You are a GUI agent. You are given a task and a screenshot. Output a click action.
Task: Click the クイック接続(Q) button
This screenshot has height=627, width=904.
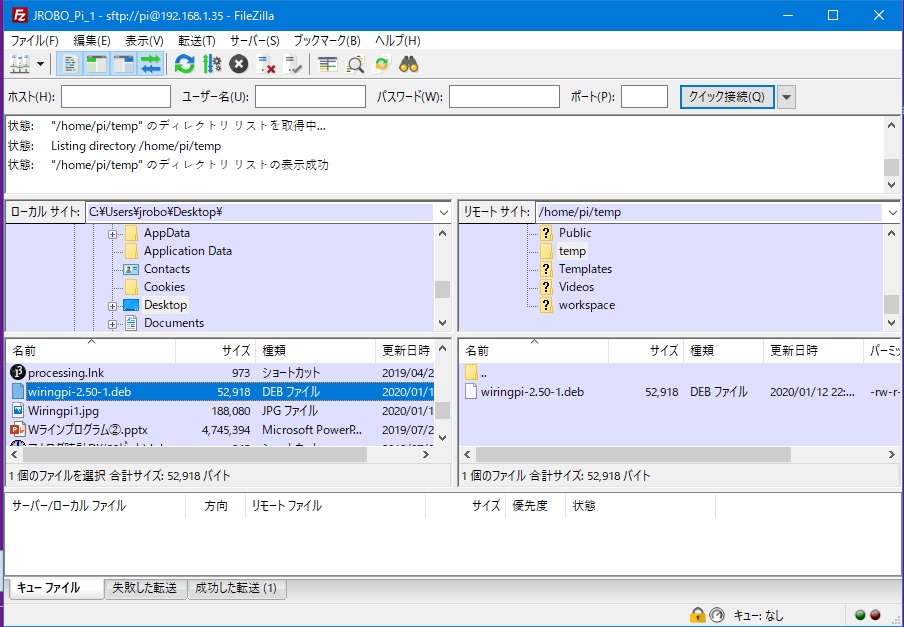point(727,97)
